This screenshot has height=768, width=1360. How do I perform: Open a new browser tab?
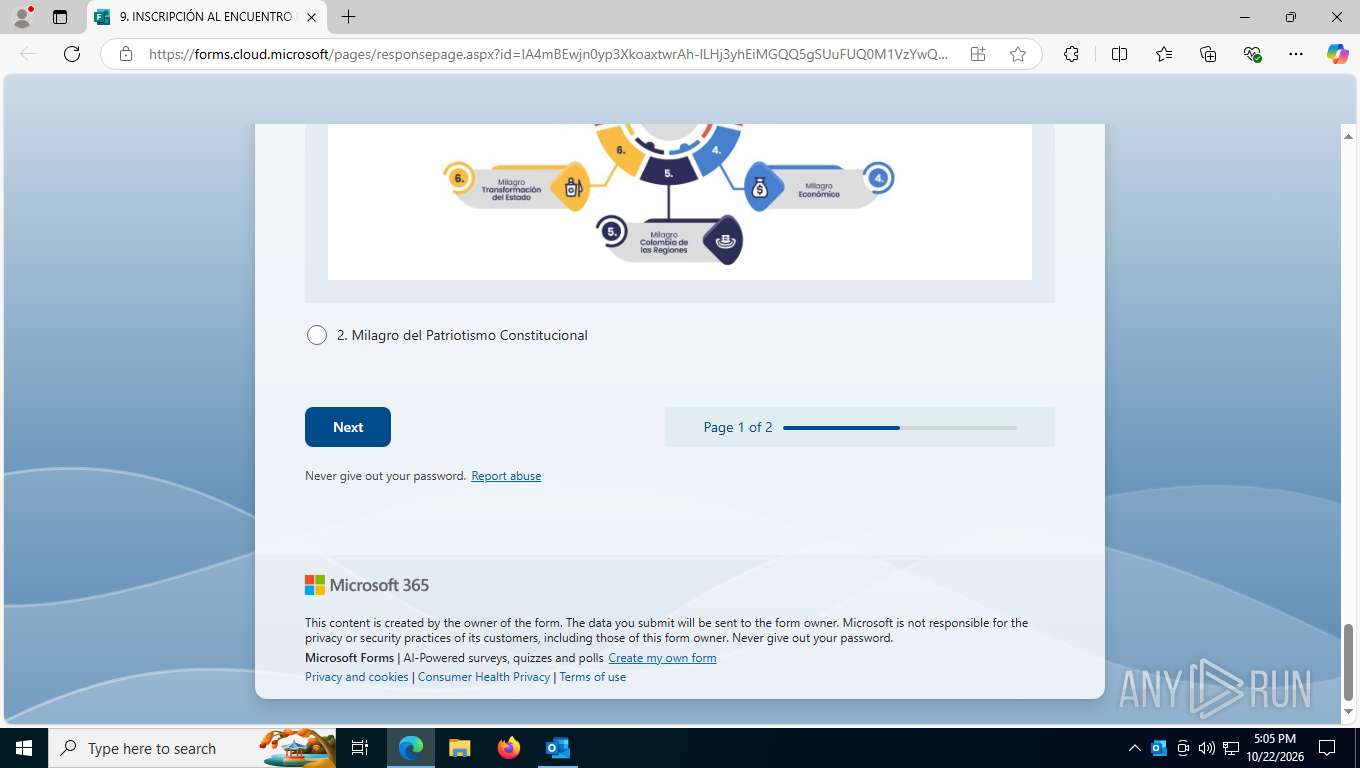pyautogui.click(x=348, y=17)
